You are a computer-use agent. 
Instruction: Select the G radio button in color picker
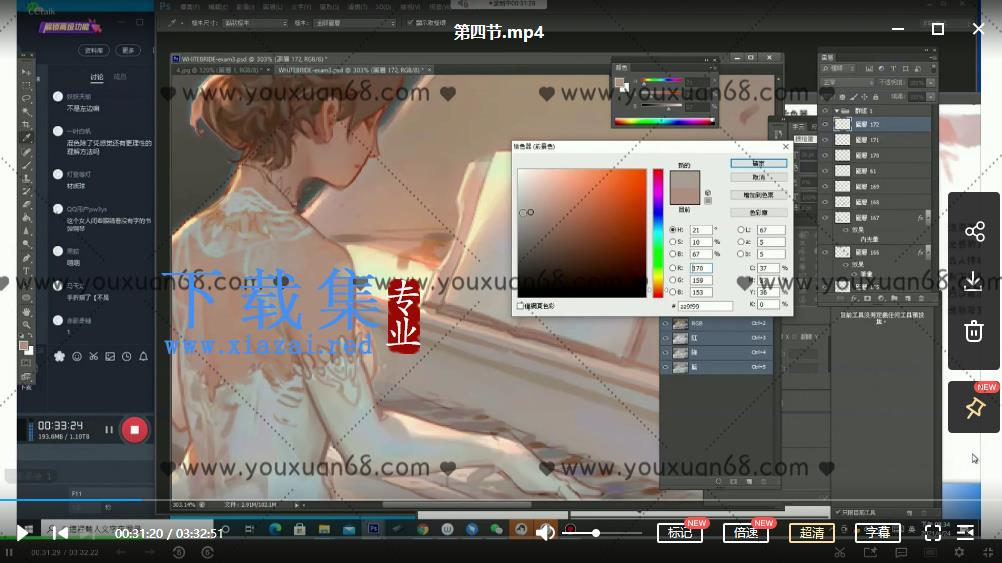coord(672,280)
